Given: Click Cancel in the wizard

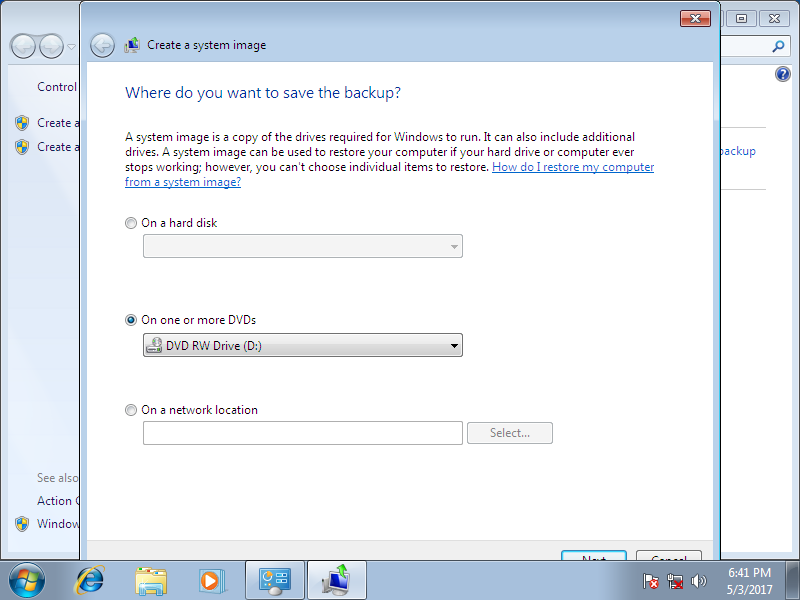Looking at the screenshot, I should tap(669, 556).
